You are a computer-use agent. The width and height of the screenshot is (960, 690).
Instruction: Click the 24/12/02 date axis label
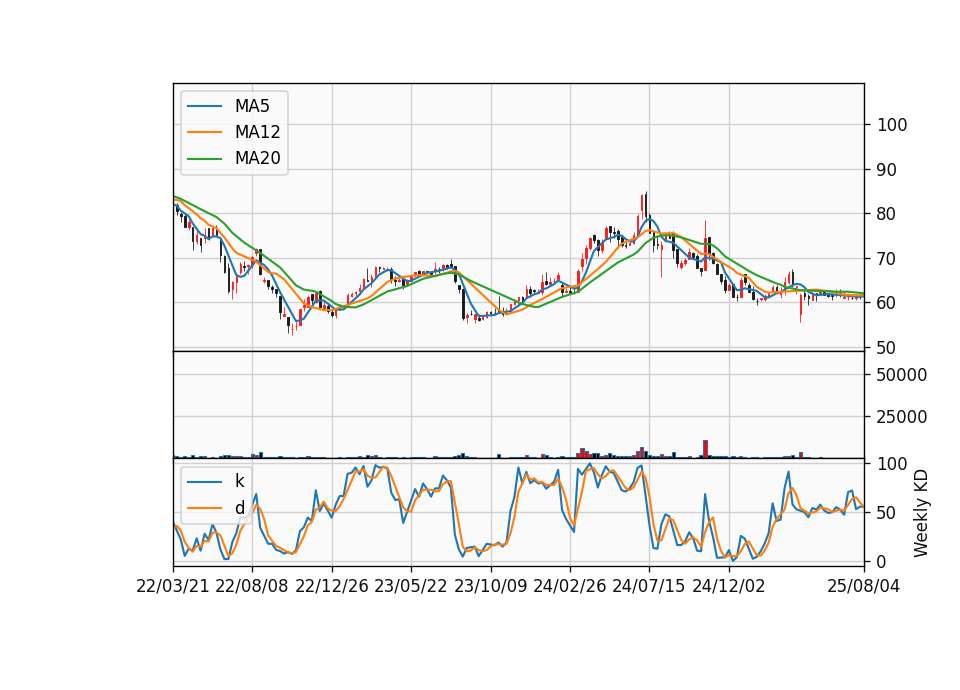point(729,586)
